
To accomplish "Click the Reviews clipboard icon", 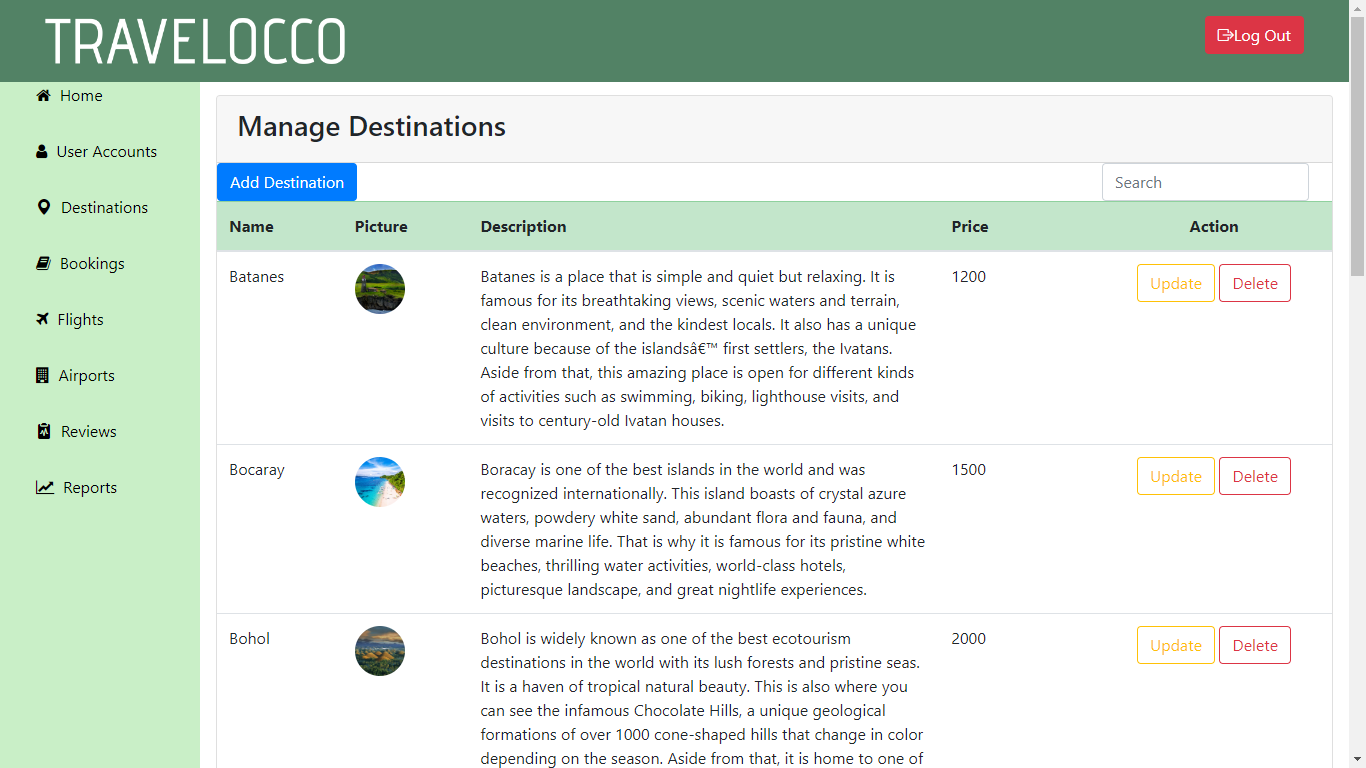I will 43,432.
